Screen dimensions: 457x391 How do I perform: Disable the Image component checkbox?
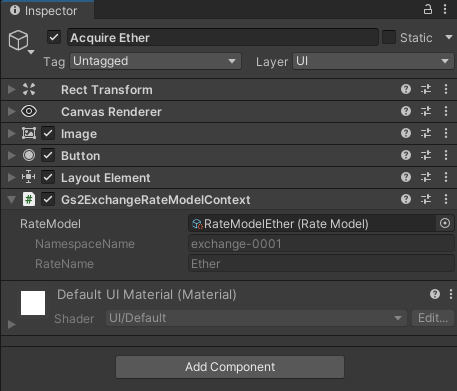pos(48,133)
